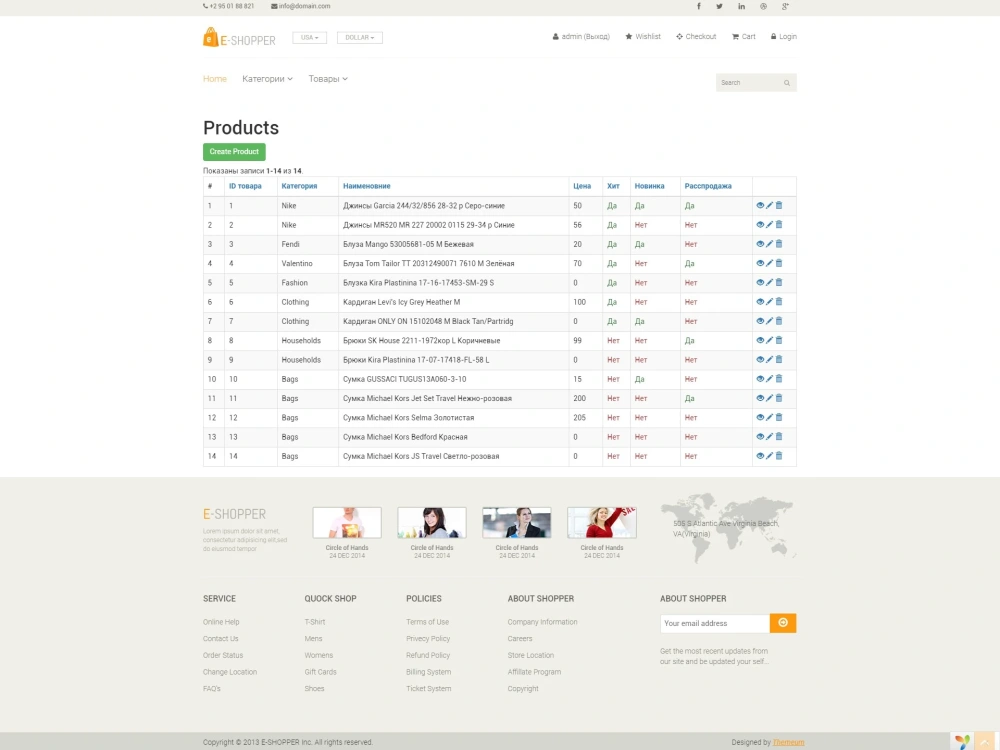Viewport: 1000px width, 750px height.
Task: Open the Cart from the top navigation
Action: 743,36
